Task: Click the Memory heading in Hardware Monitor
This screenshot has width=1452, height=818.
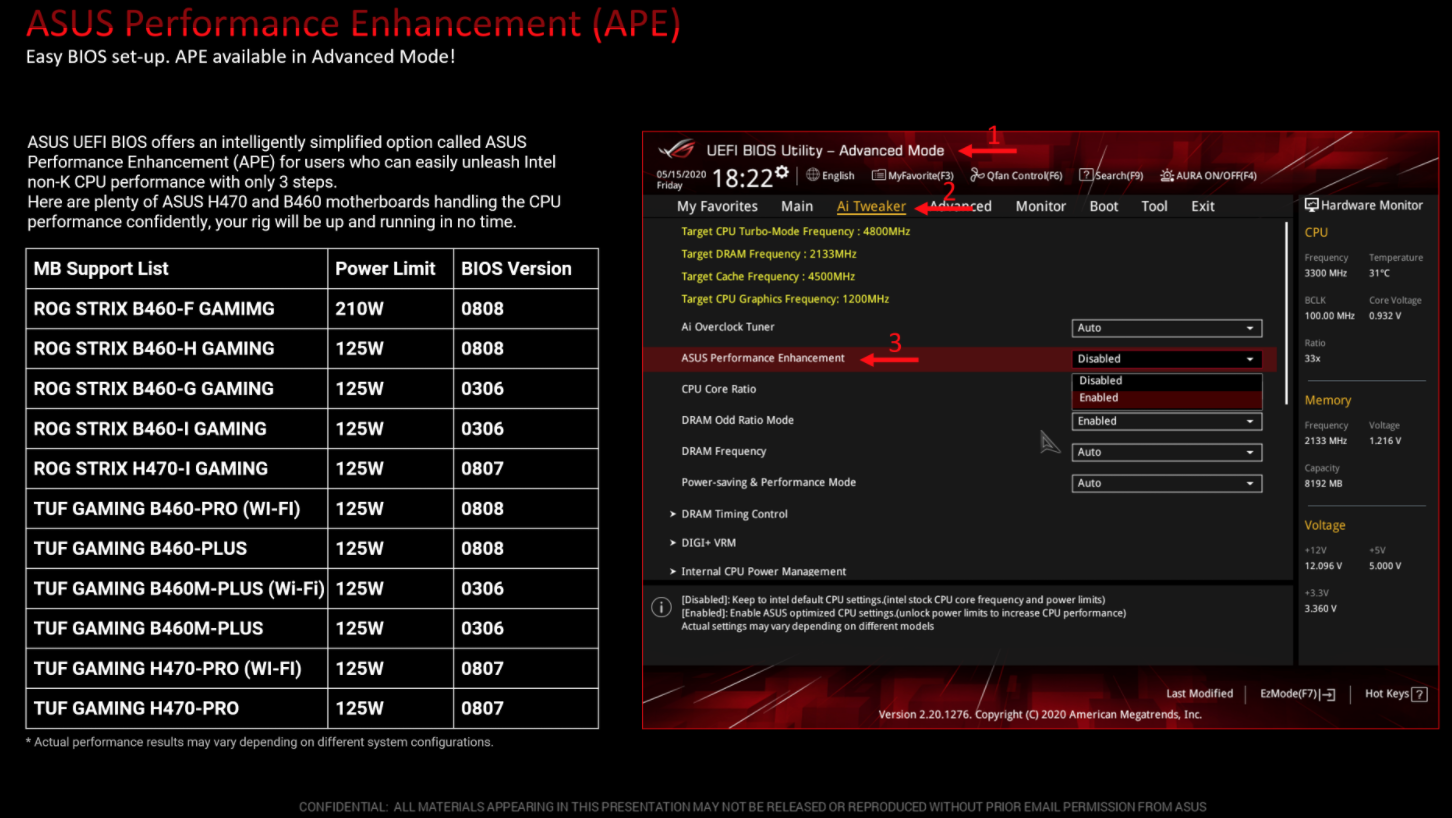Action: [1327, 400]
